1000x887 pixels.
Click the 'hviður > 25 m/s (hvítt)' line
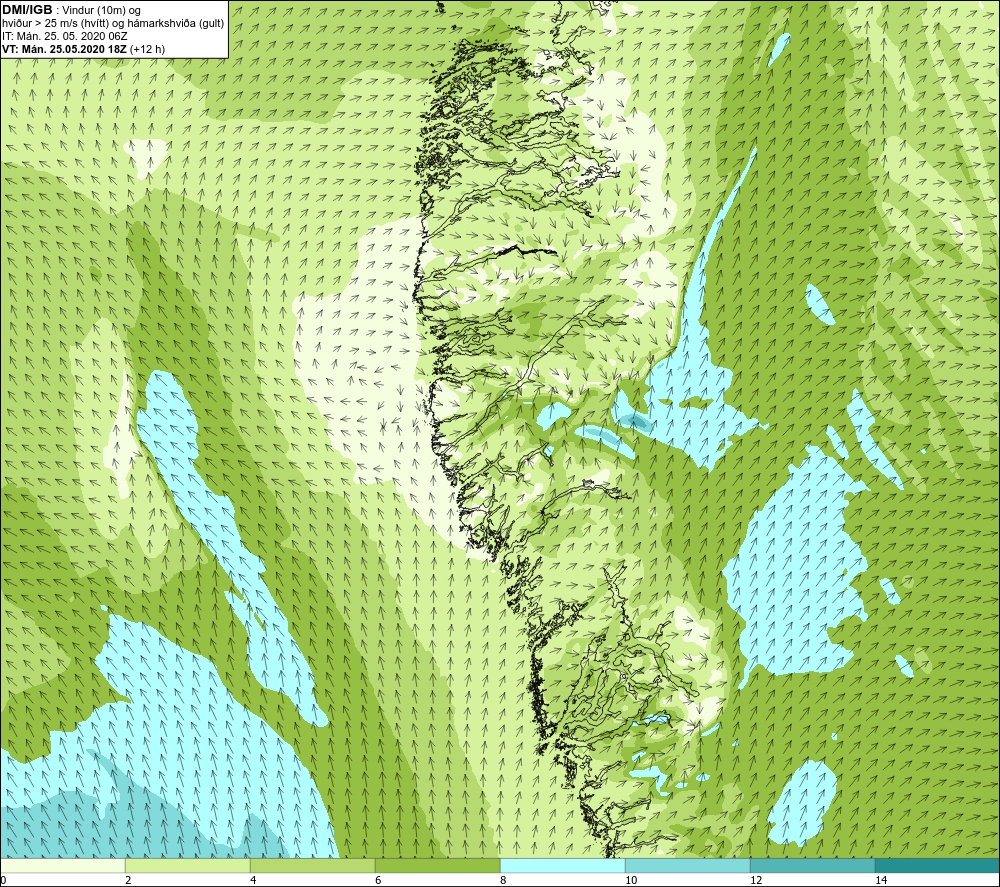pos(114,24)
